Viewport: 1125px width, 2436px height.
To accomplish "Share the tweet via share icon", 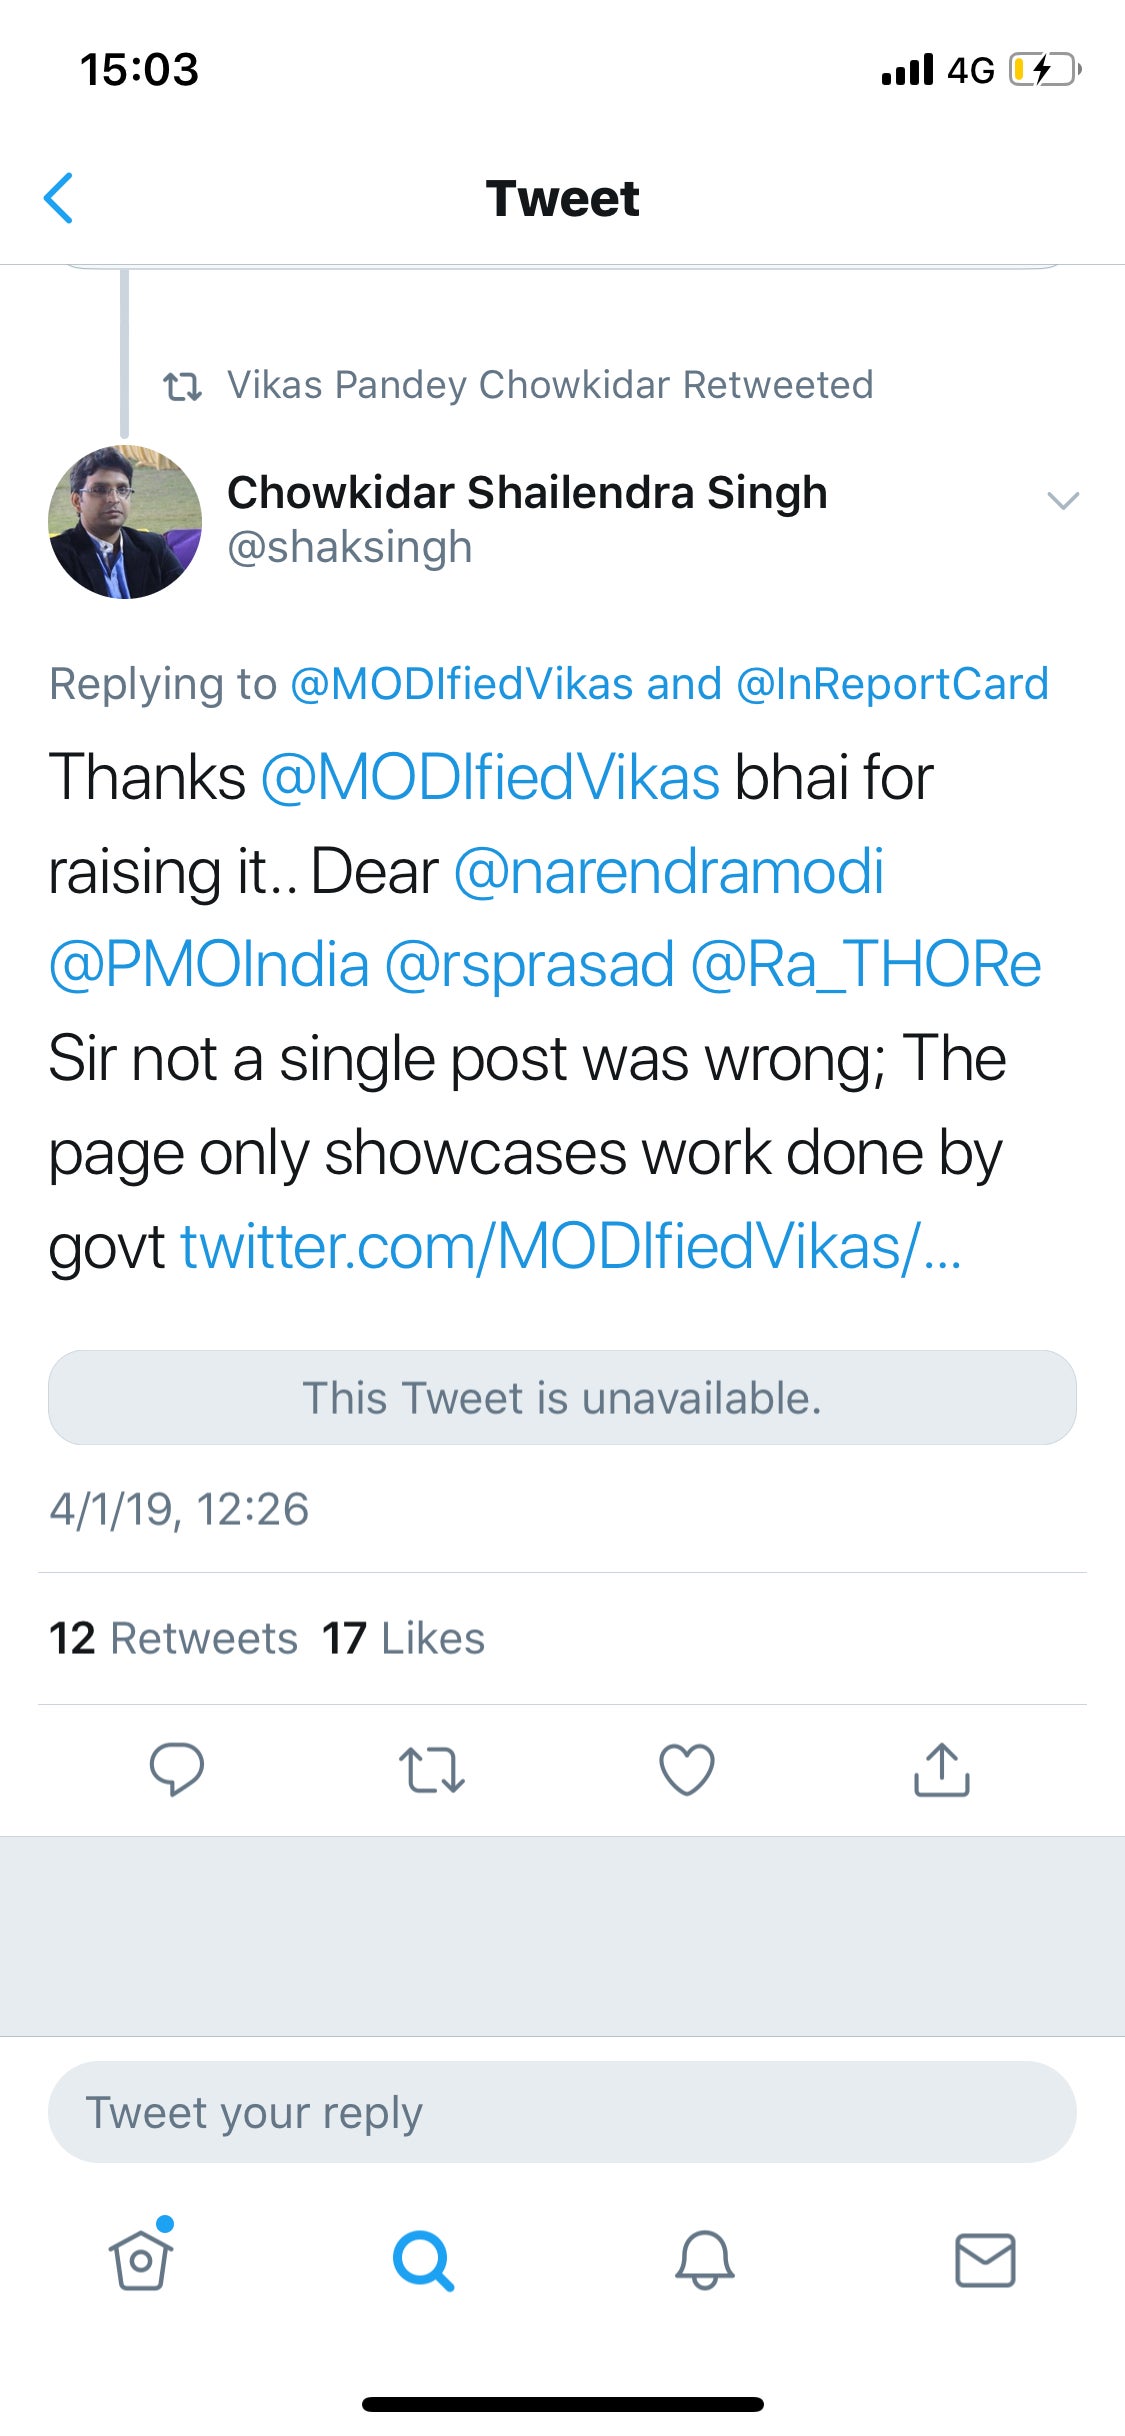I will click(x=942, y=1769).
